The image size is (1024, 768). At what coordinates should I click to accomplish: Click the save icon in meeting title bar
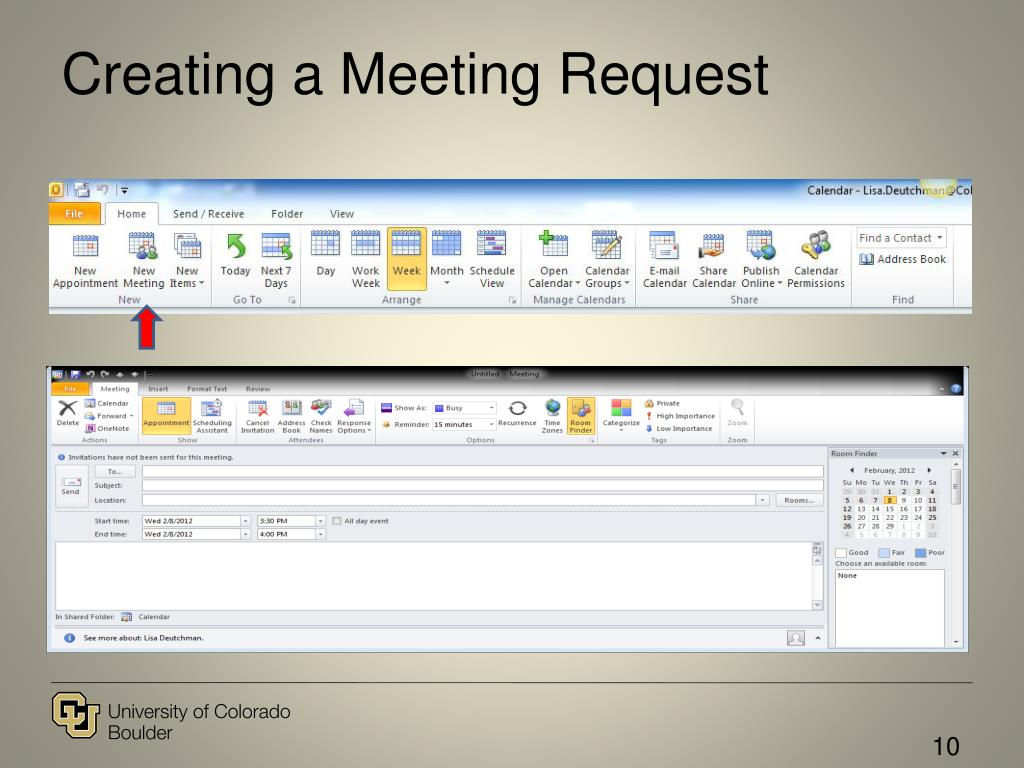pyautogui.click(x=75, y=375)
